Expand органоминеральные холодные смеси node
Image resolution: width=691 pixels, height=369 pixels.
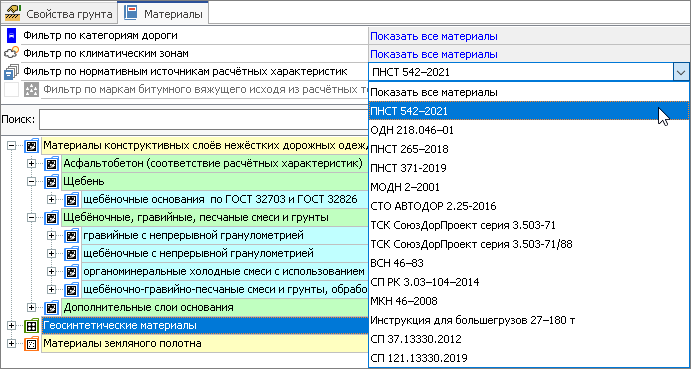point(52,272)
